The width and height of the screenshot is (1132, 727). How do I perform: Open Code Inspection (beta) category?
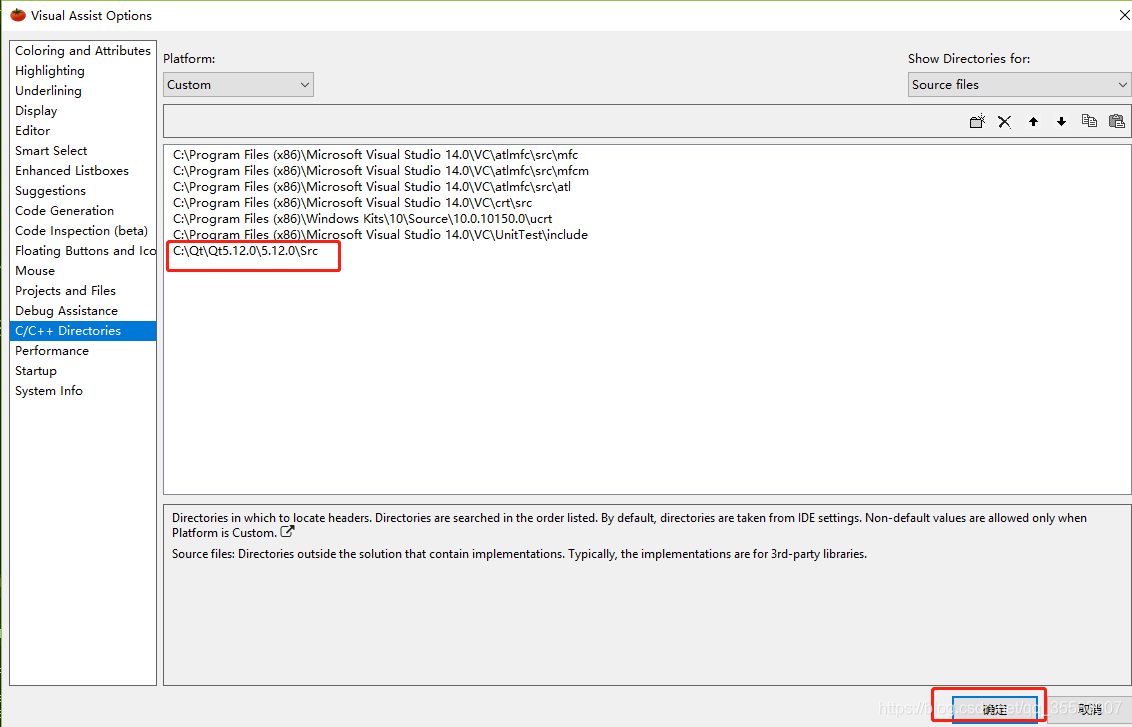point(82,231)
